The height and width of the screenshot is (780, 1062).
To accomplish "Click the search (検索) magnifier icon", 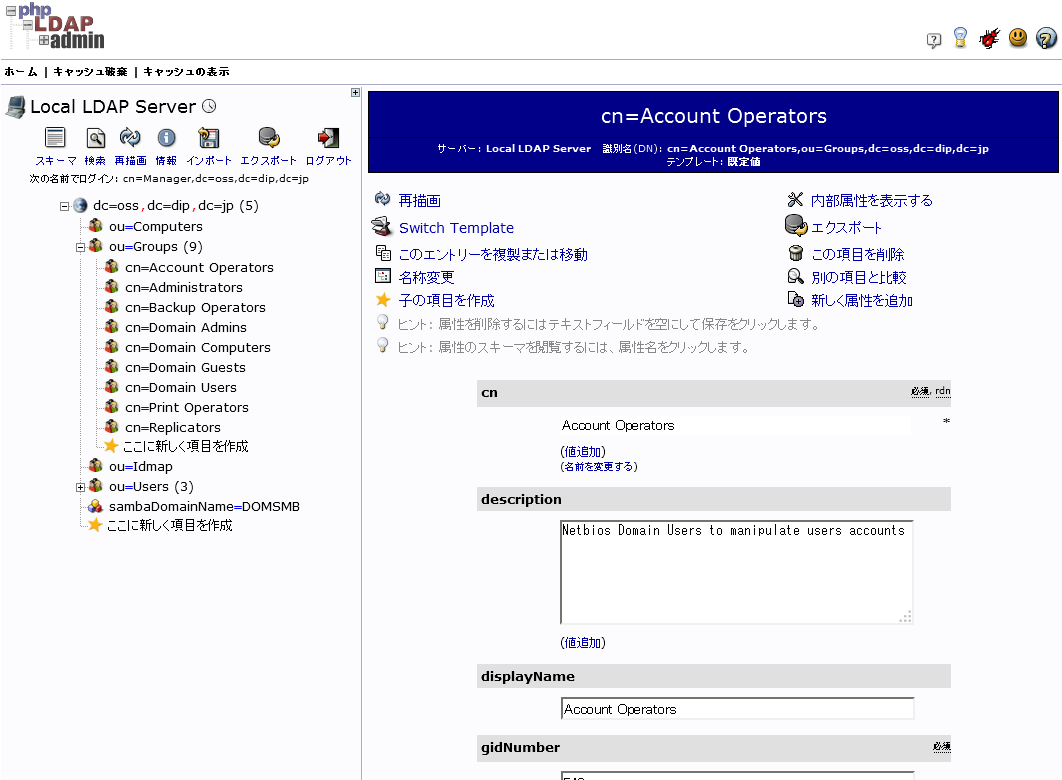I will pyautogui.click(x=95, y=137).
